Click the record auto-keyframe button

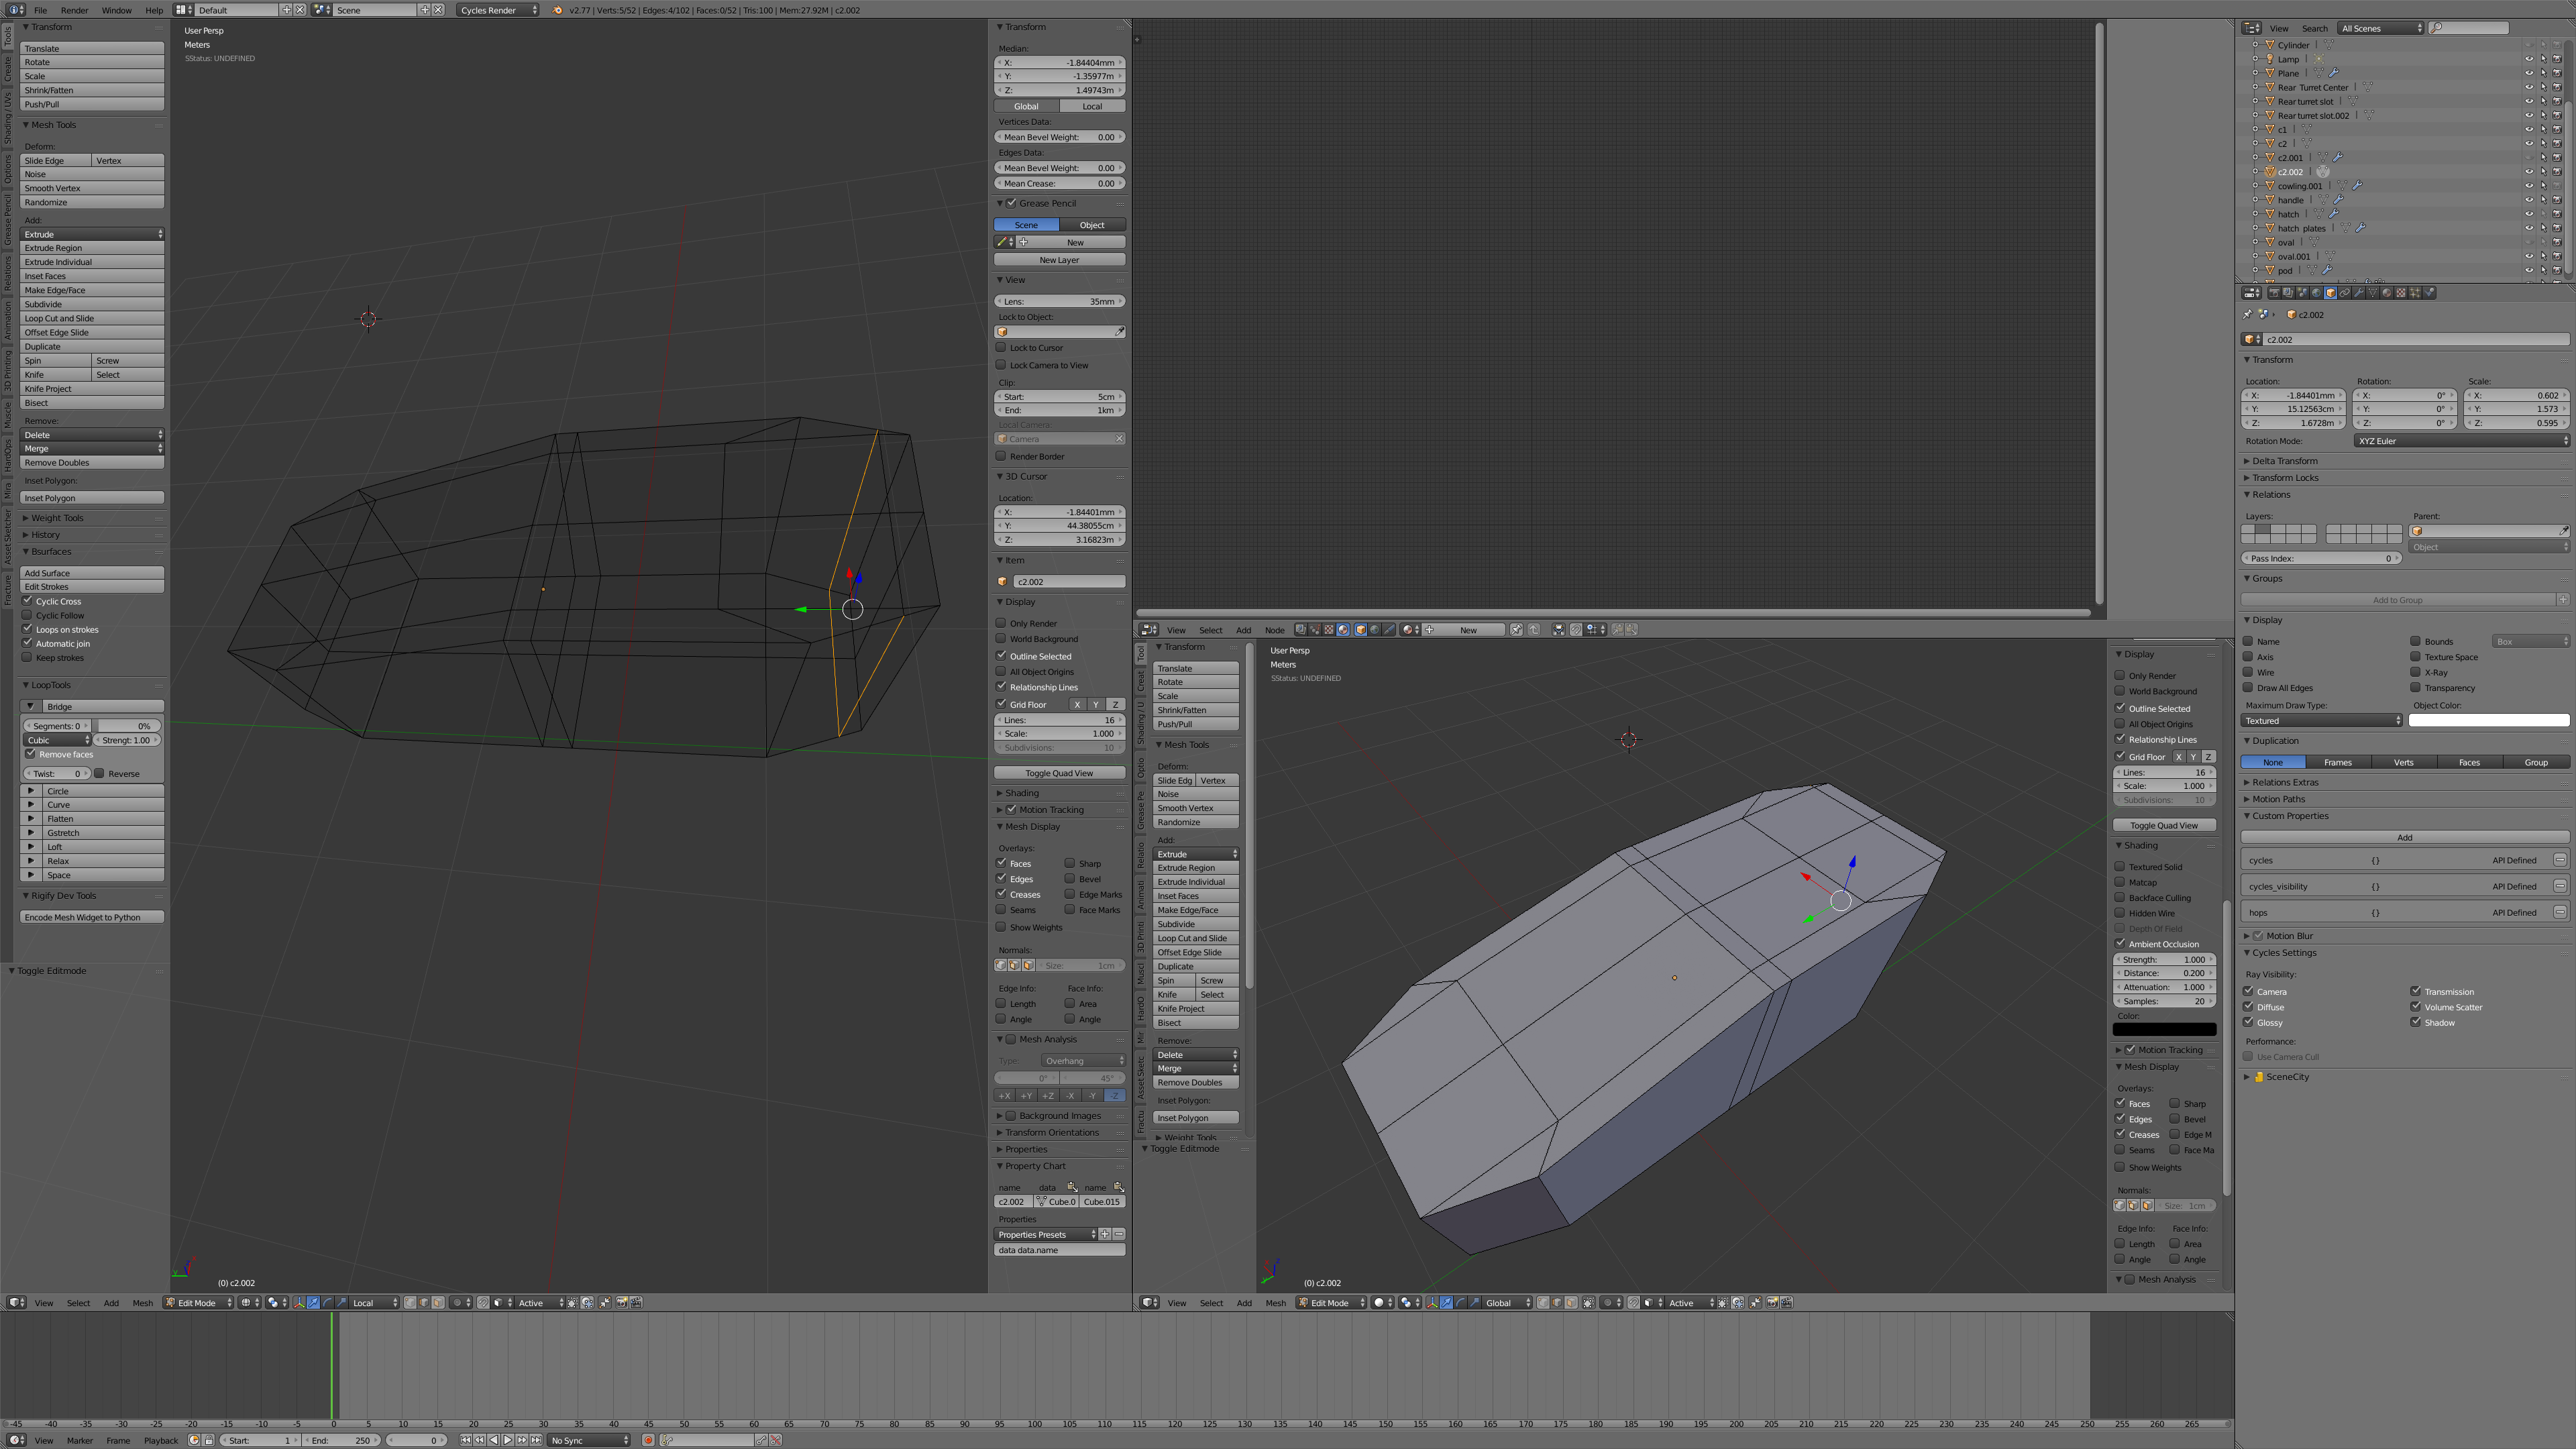(x=648, y=1440)
